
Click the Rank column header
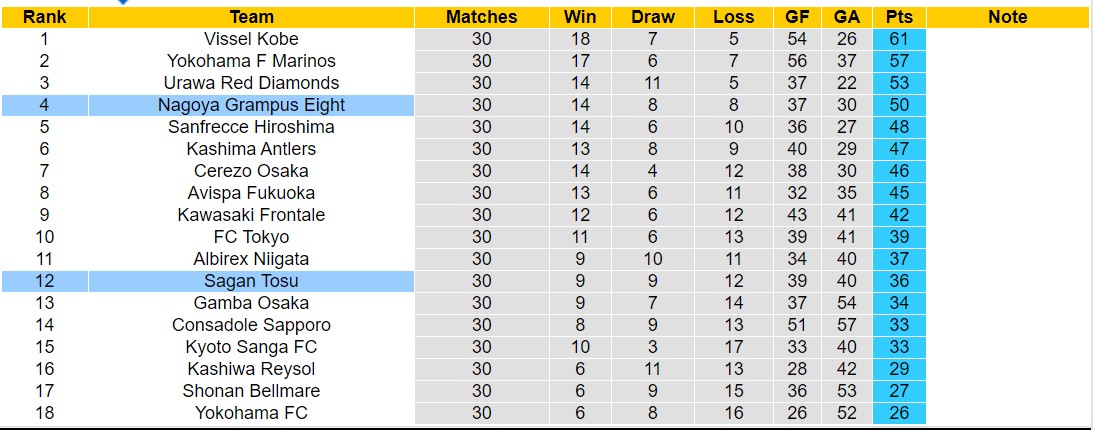tap(44, 17)
